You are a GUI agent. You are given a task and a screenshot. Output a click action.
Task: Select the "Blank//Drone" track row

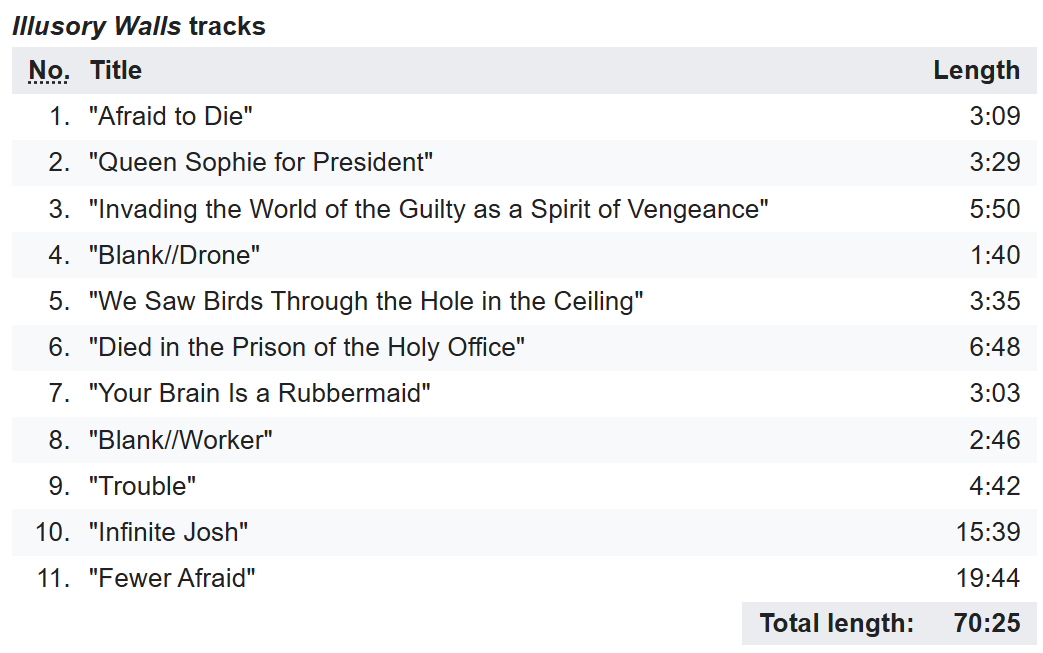[x=523, y=255]
